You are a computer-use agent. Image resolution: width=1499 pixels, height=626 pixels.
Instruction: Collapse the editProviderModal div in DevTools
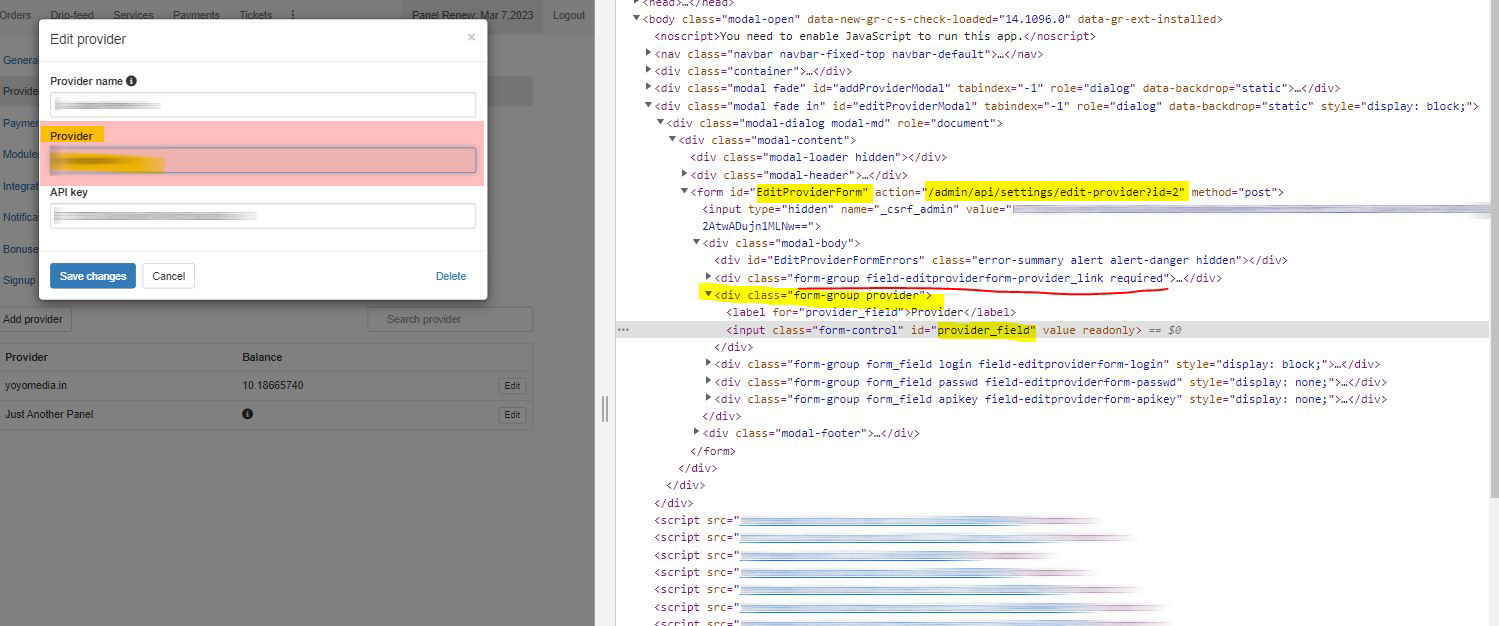(x=649, y=105)
